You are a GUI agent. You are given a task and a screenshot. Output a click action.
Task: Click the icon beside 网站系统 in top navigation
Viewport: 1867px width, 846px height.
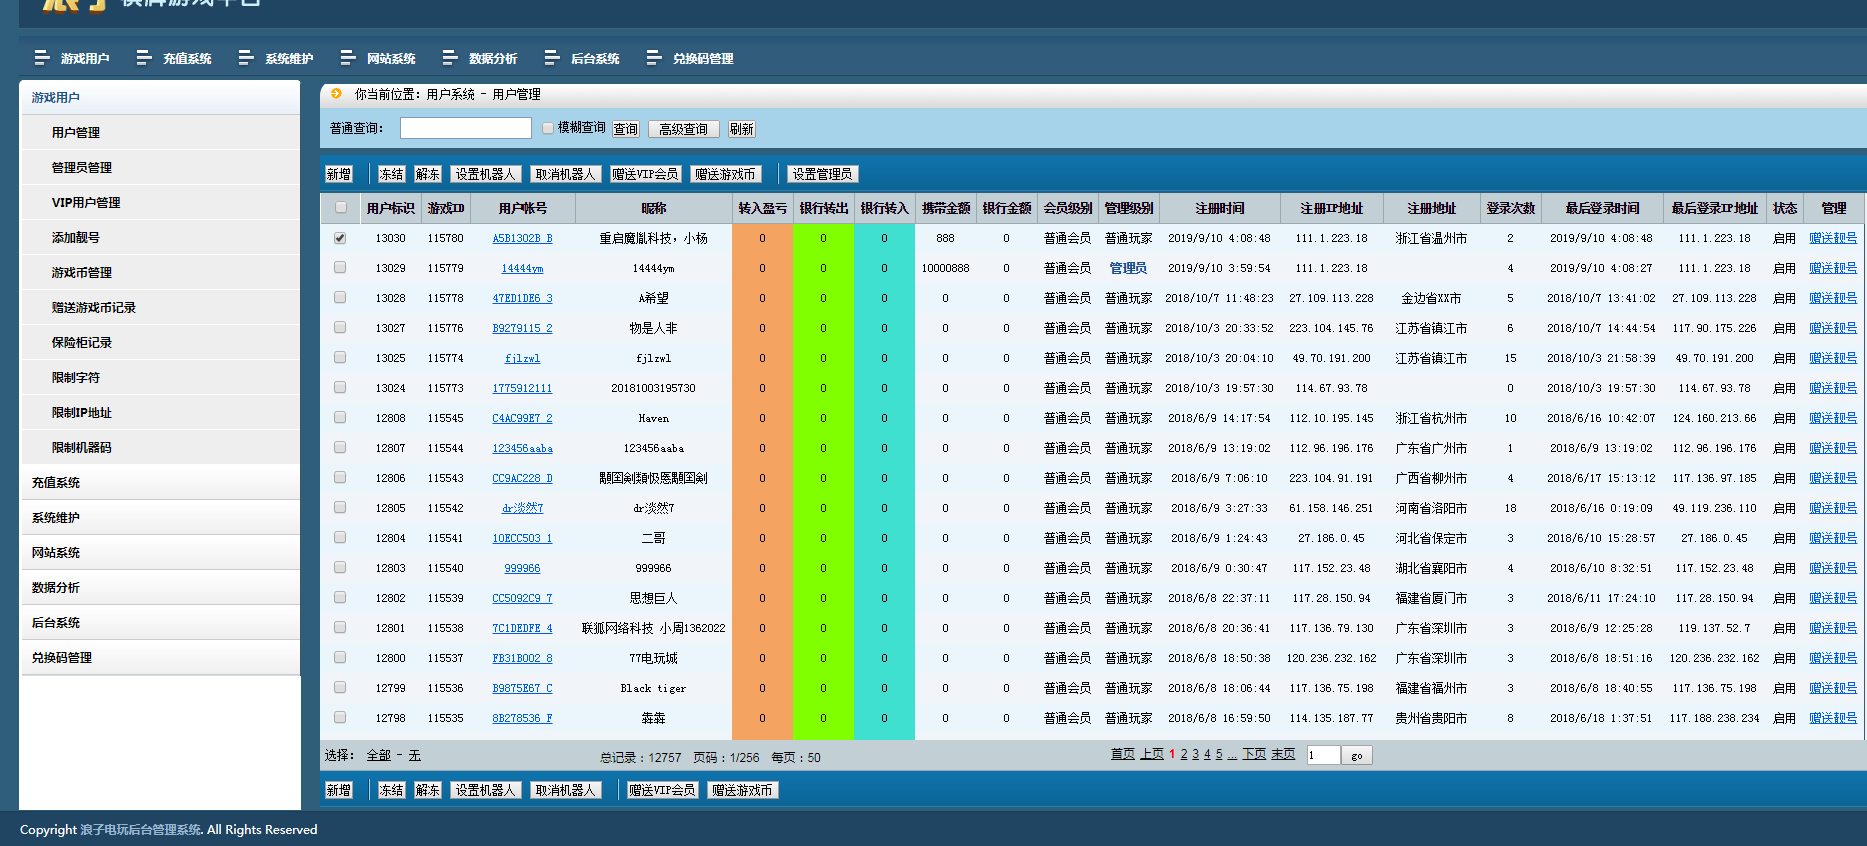[x=348, y=58]
